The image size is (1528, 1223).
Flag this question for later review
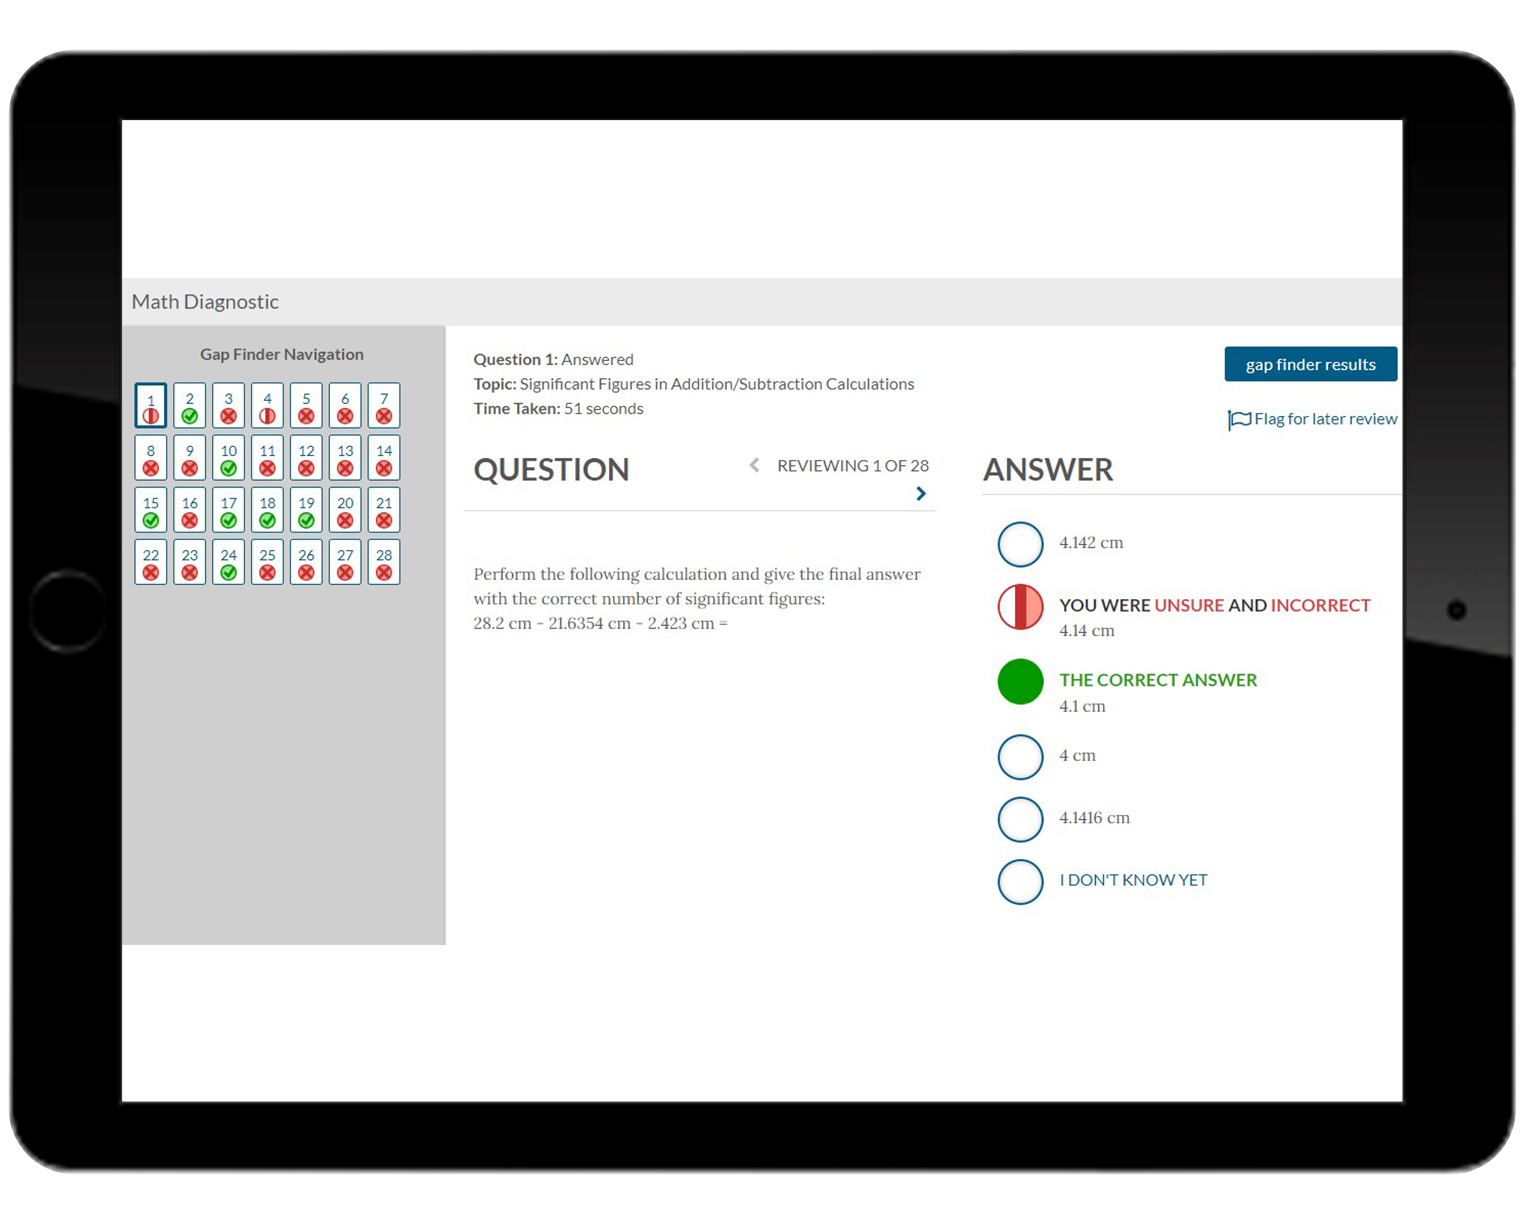[x=1312, y=419]
